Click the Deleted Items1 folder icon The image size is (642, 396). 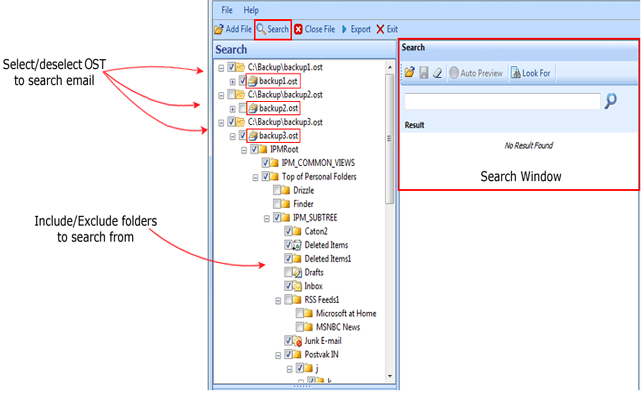(297, 258)
